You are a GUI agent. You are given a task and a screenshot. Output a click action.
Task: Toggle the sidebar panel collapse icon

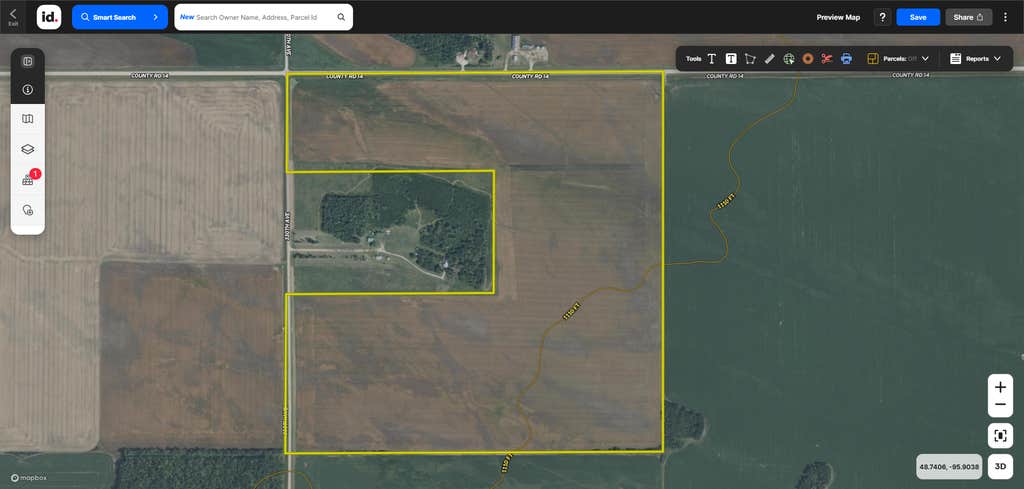click(27, 61)
